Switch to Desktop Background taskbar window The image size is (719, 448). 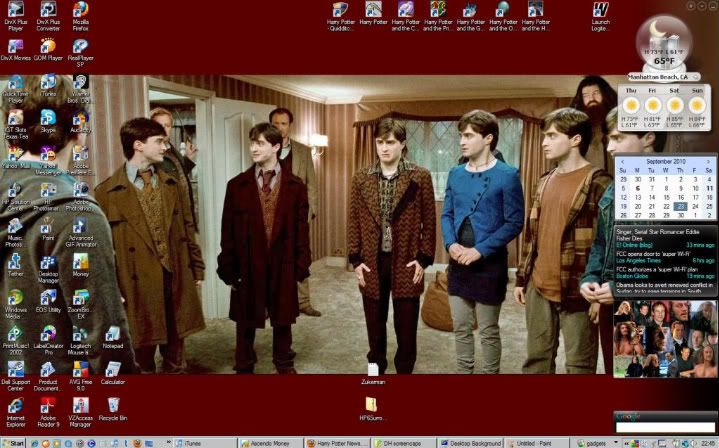click(470, 443)
